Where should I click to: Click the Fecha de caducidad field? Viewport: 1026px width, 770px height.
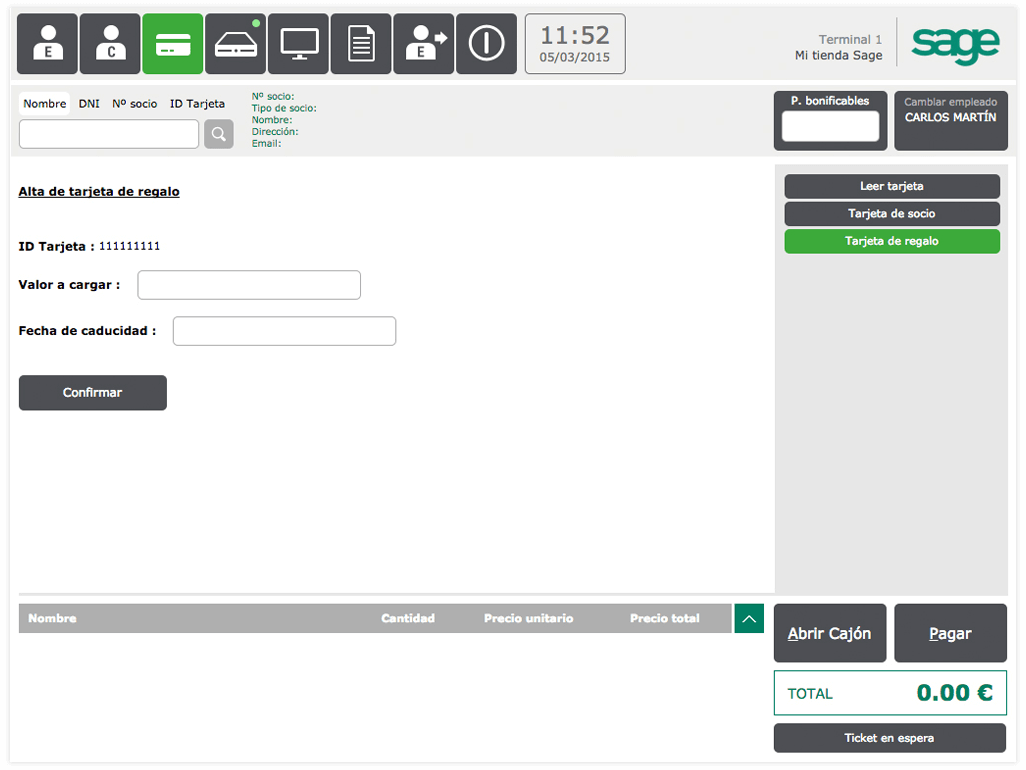point(285,331)
